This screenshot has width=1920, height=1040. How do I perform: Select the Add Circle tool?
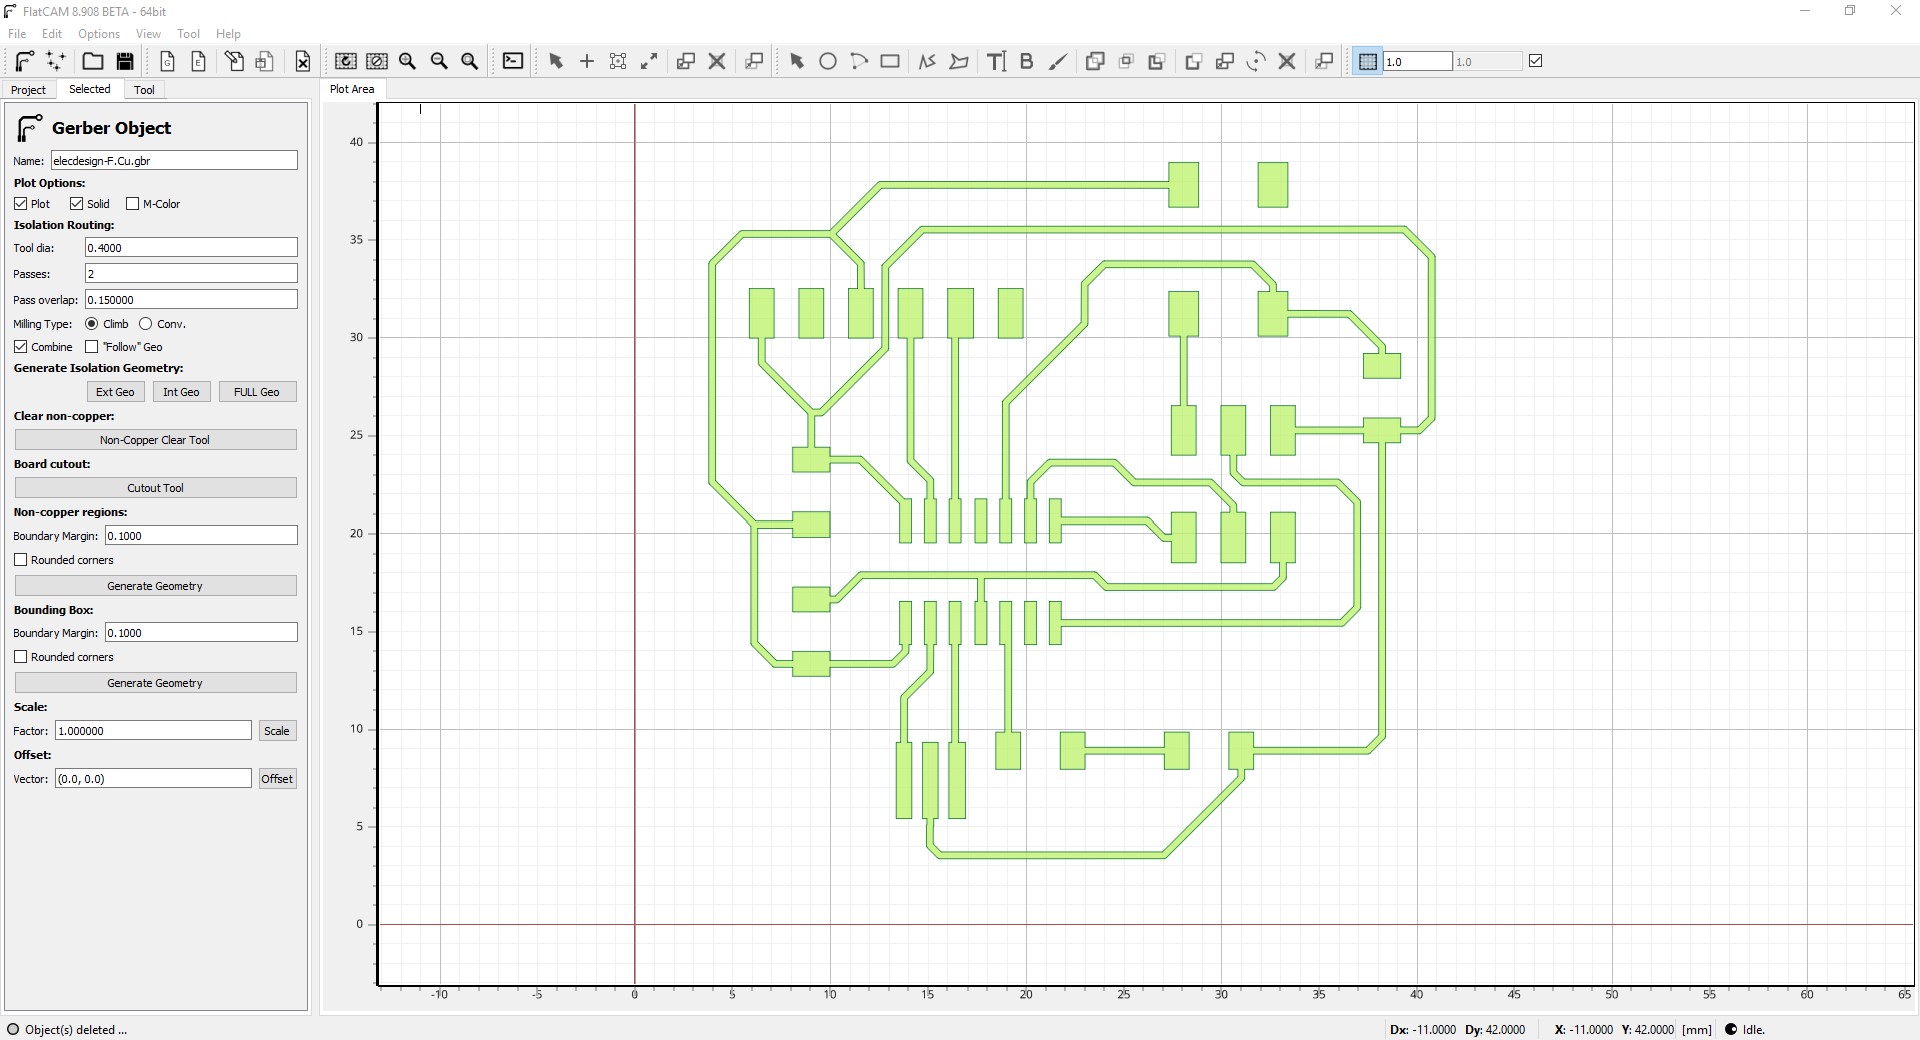point(828,61)
